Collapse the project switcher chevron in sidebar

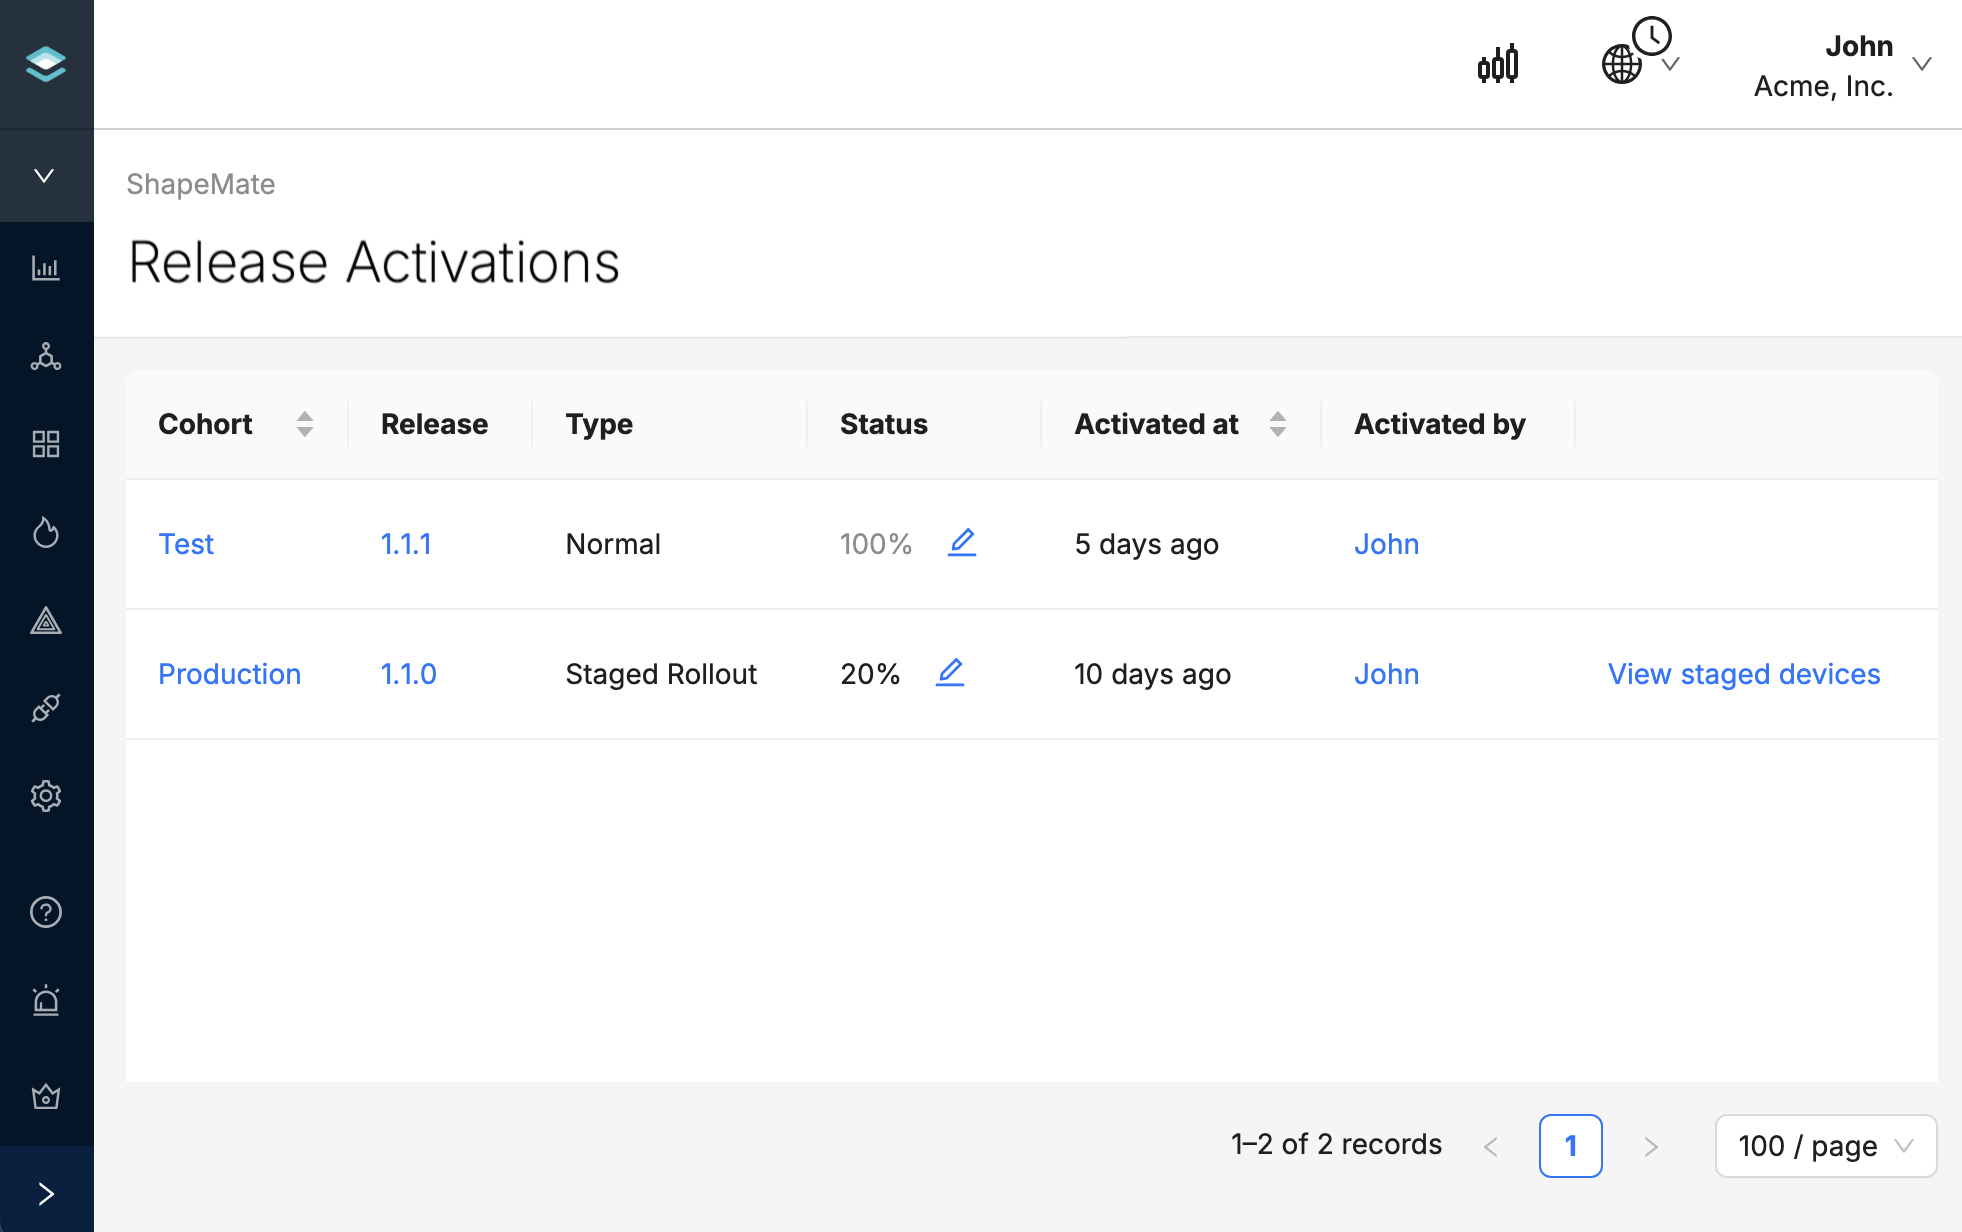click(x=44, y=176)
